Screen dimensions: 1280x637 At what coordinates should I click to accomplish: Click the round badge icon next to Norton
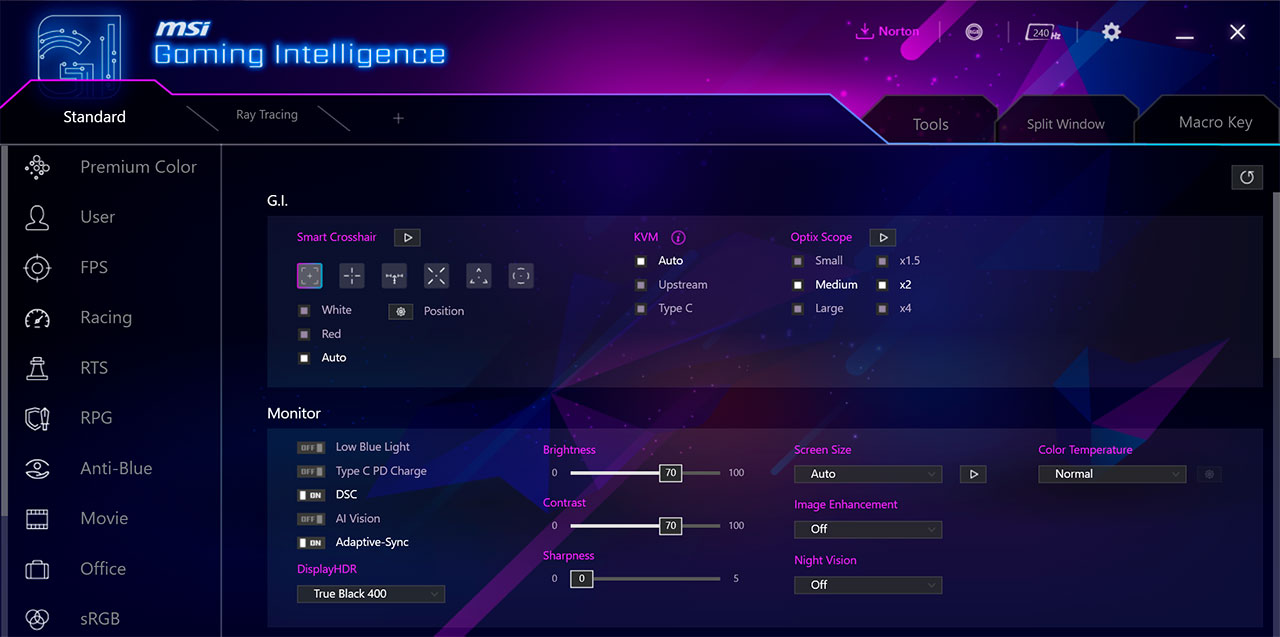(974, 32)
